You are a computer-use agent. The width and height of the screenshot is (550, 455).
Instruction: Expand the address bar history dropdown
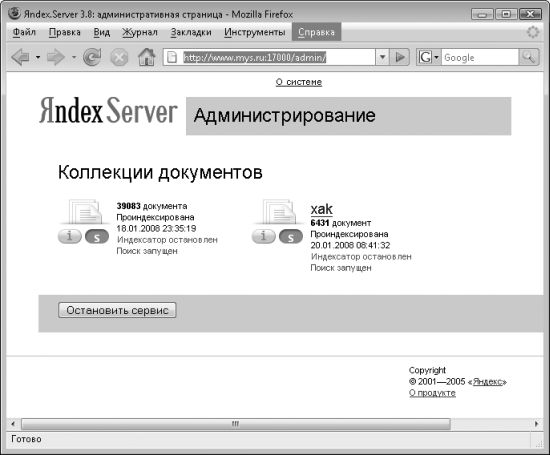point(383,57)
